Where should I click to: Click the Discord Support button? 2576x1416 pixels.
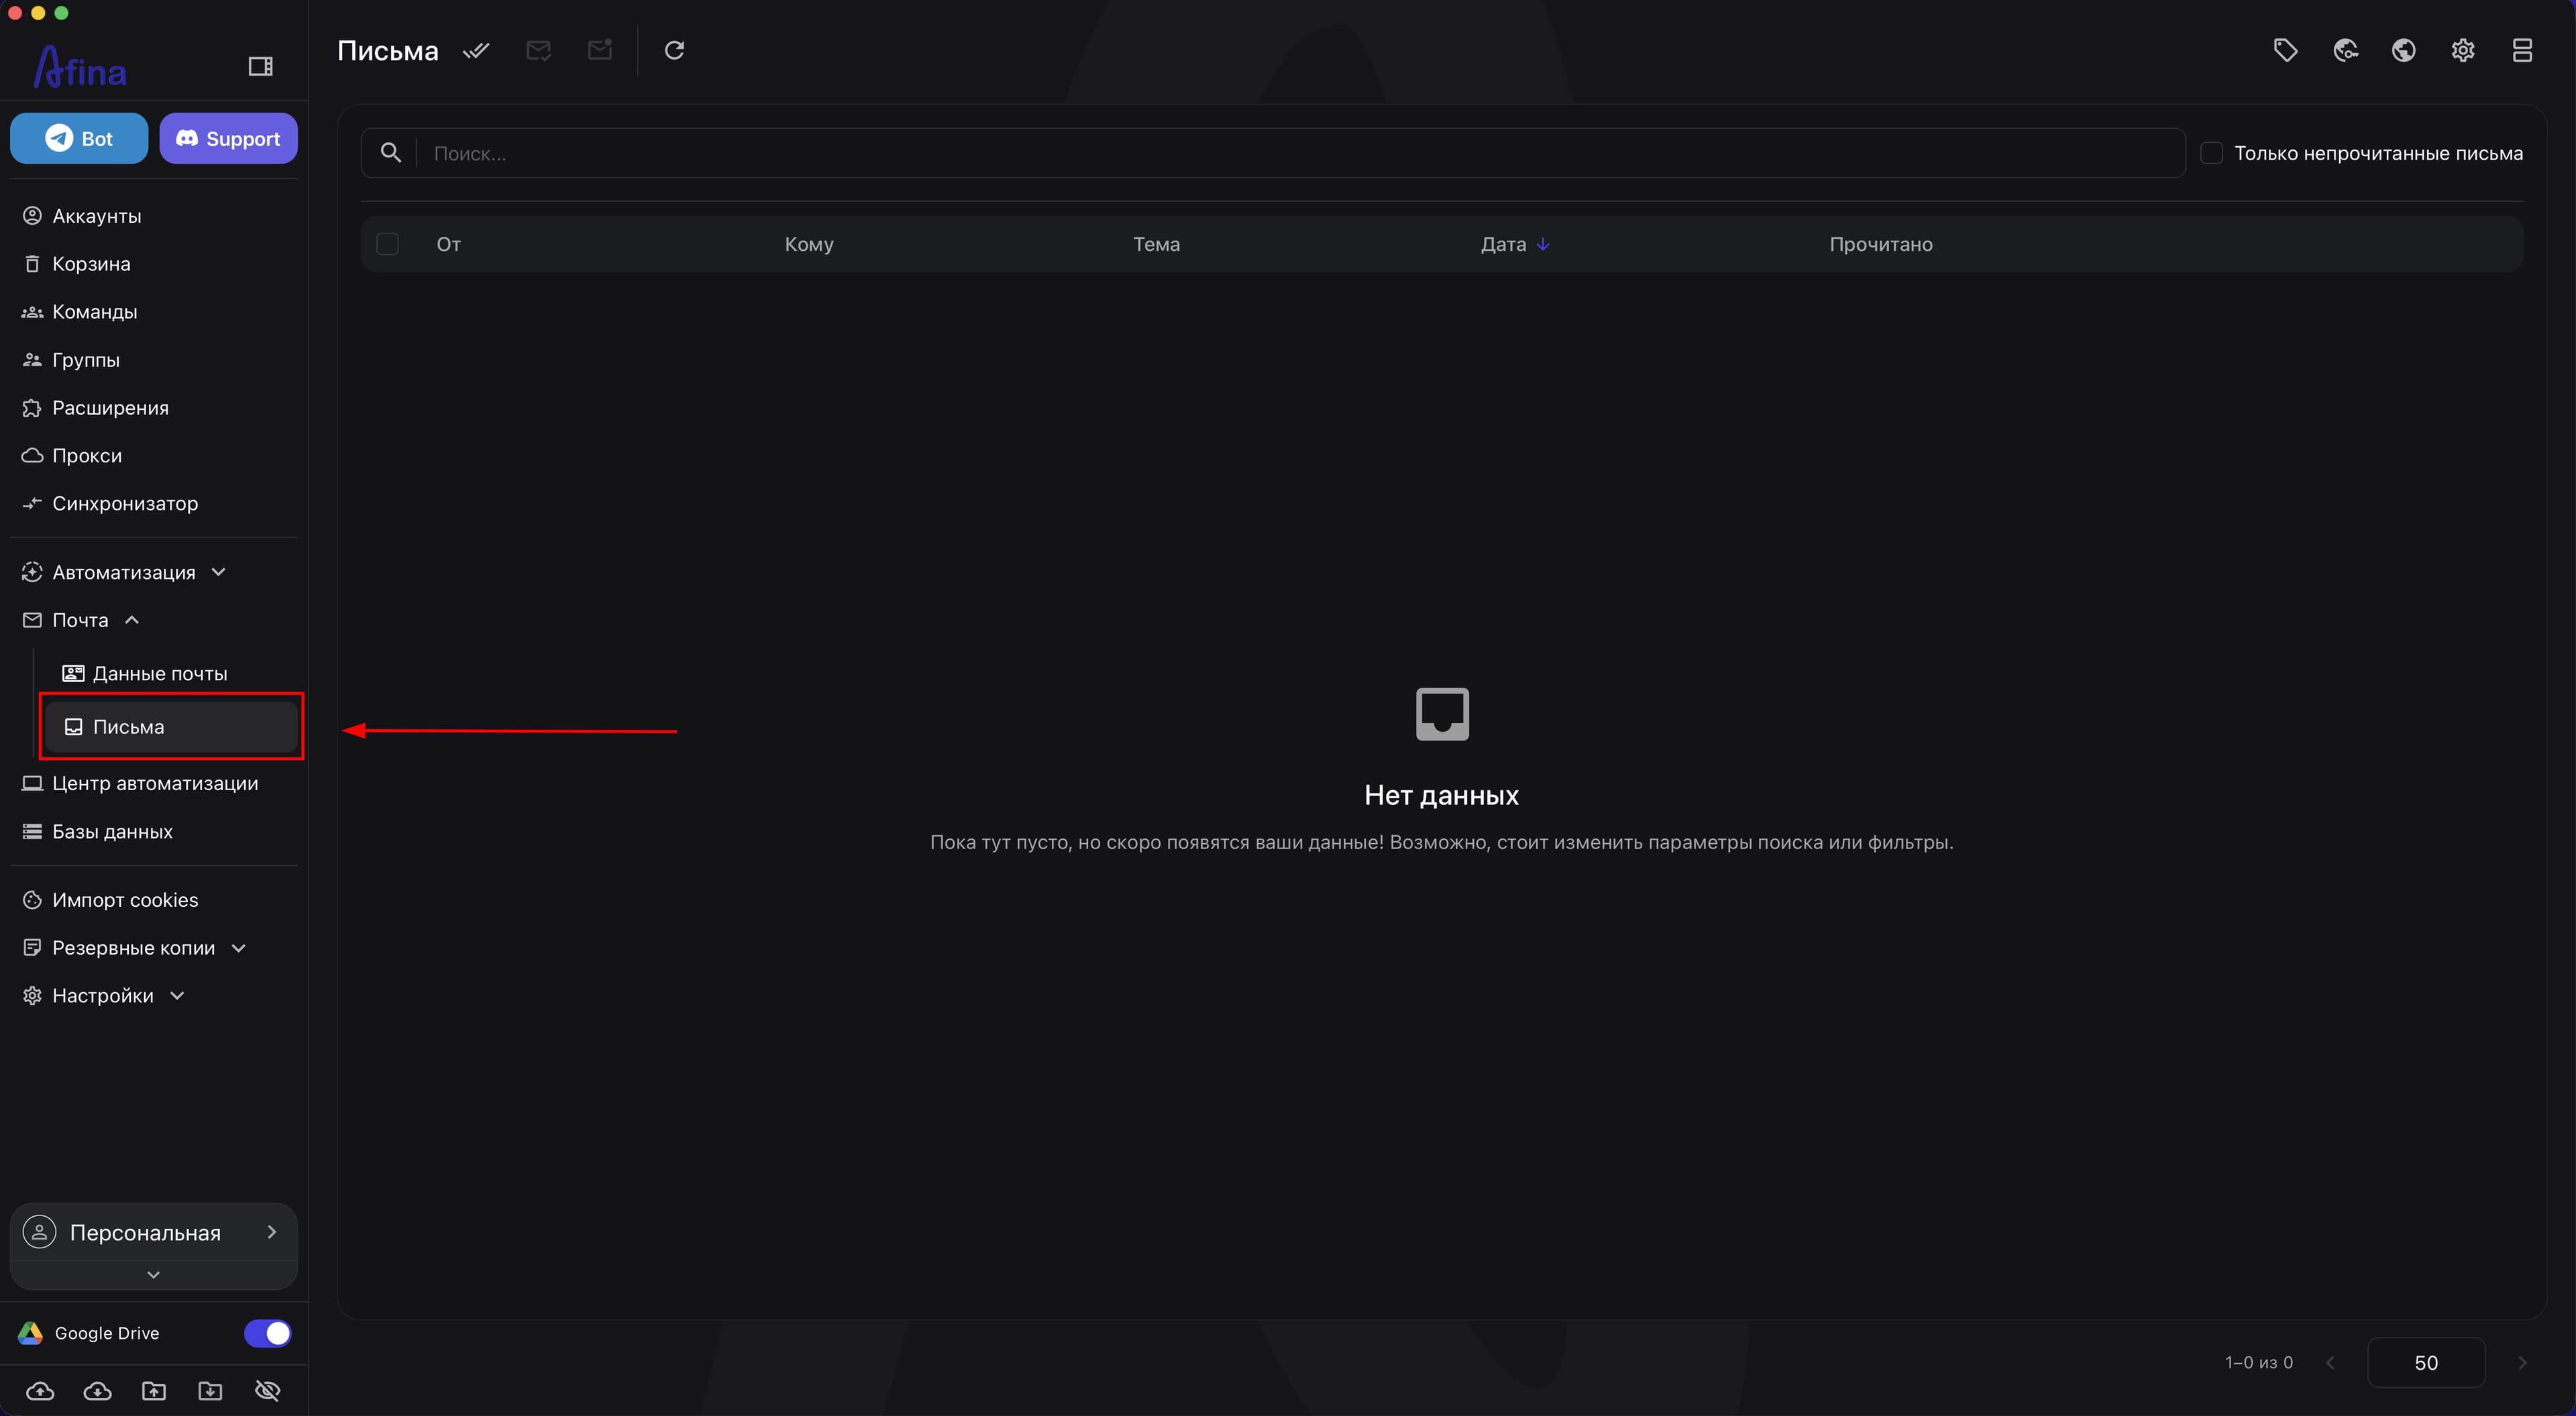click(x=228, y=138)
